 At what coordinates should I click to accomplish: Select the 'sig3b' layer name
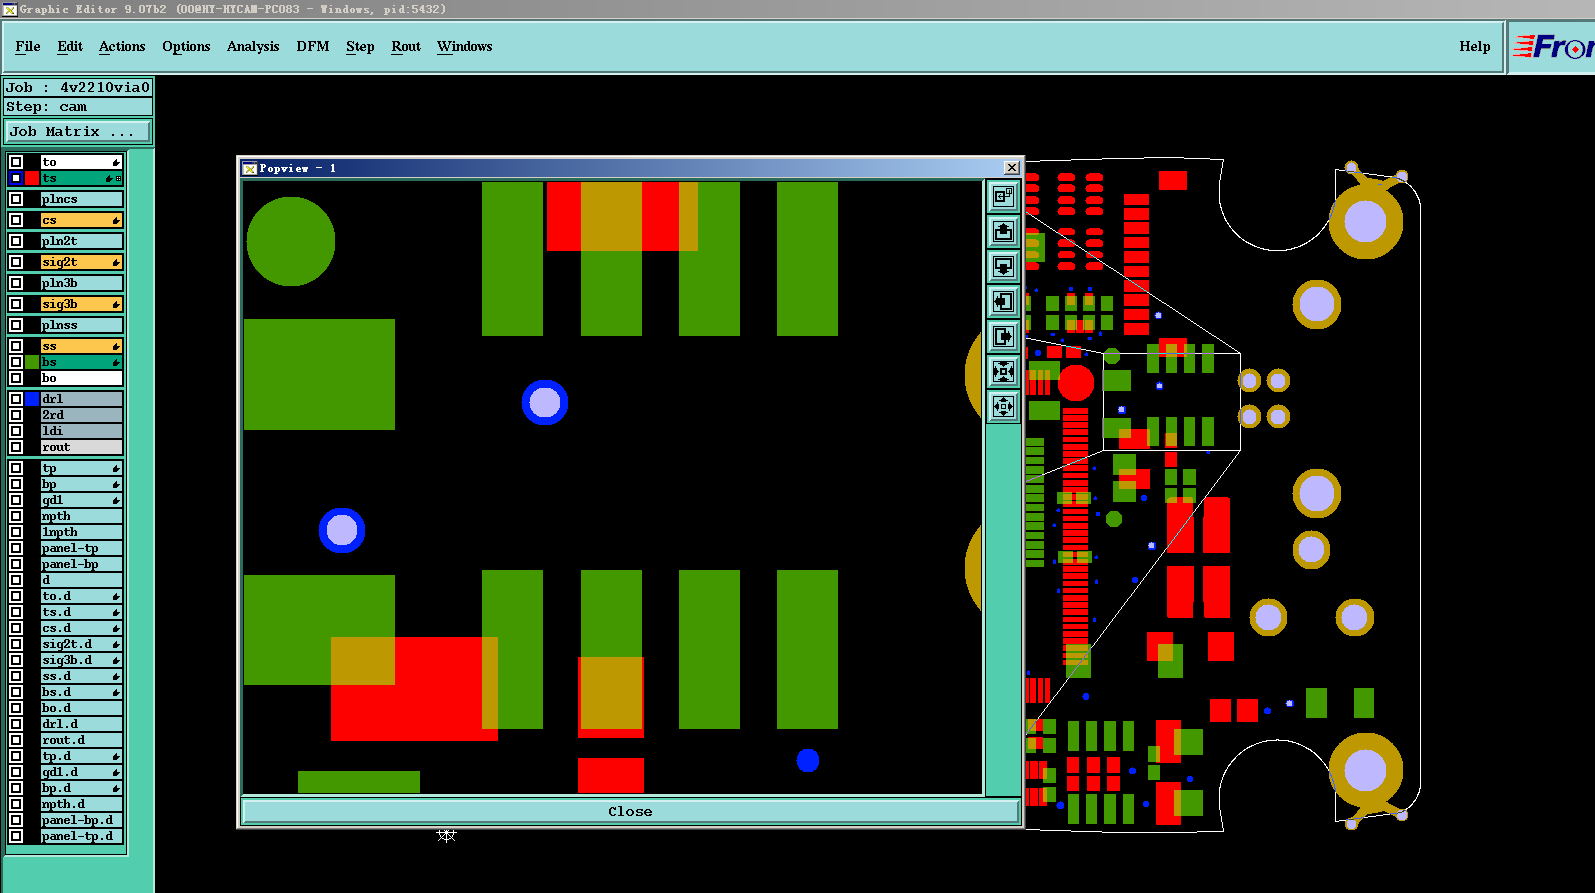81,304
